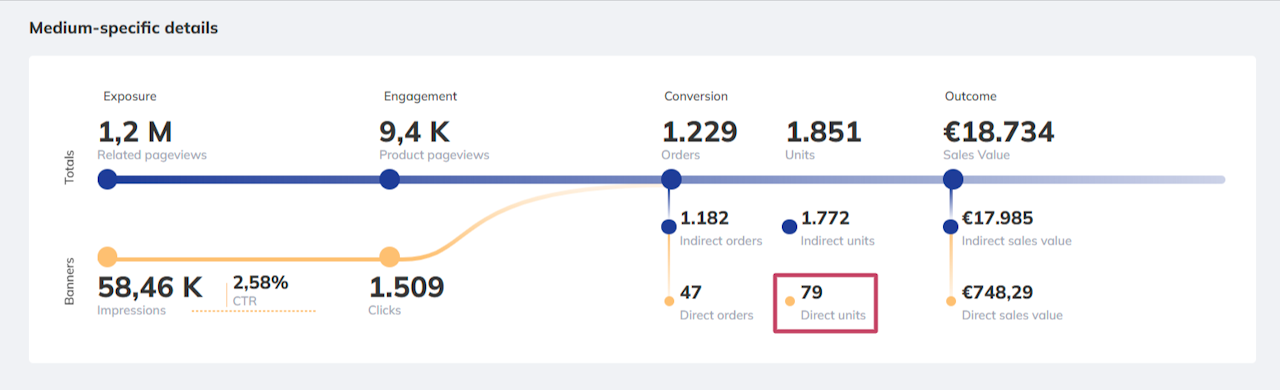Click the blue Outcome node under Sales Value

[953, 179]
